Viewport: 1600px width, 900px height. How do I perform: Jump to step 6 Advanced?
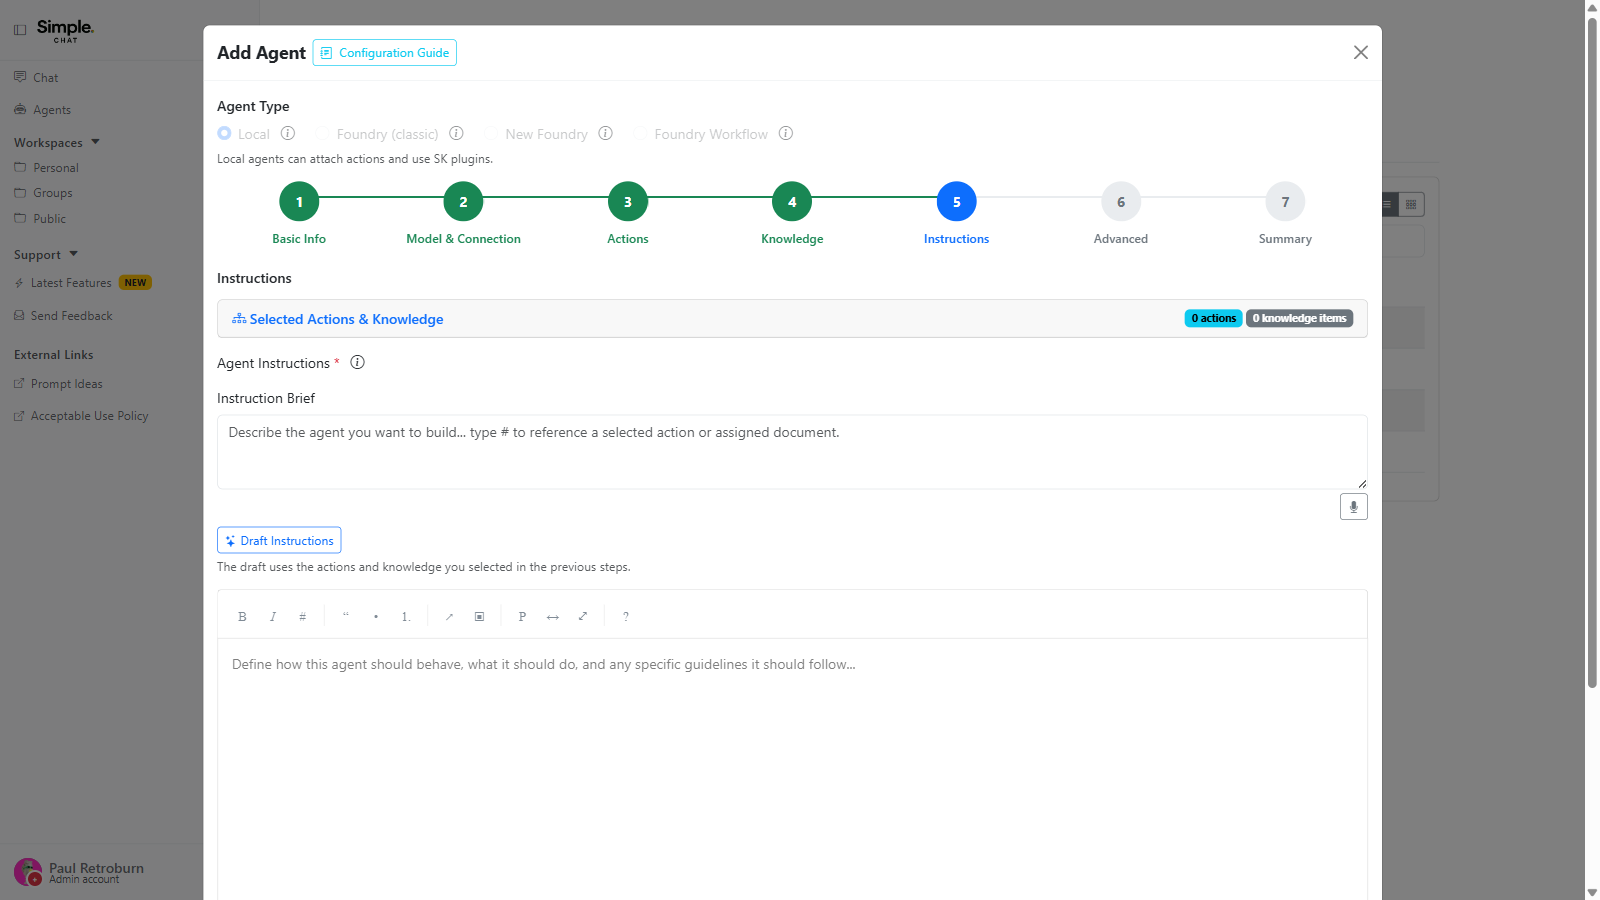1121,202
